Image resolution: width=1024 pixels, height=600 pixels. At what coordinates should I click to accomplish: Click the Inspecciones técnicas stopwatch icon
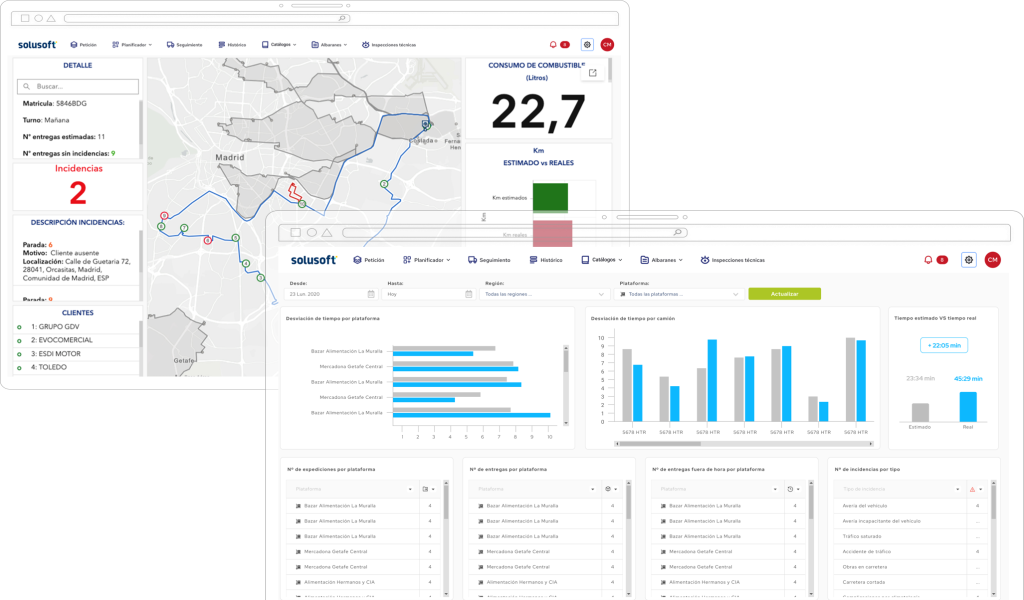(704, 259)
